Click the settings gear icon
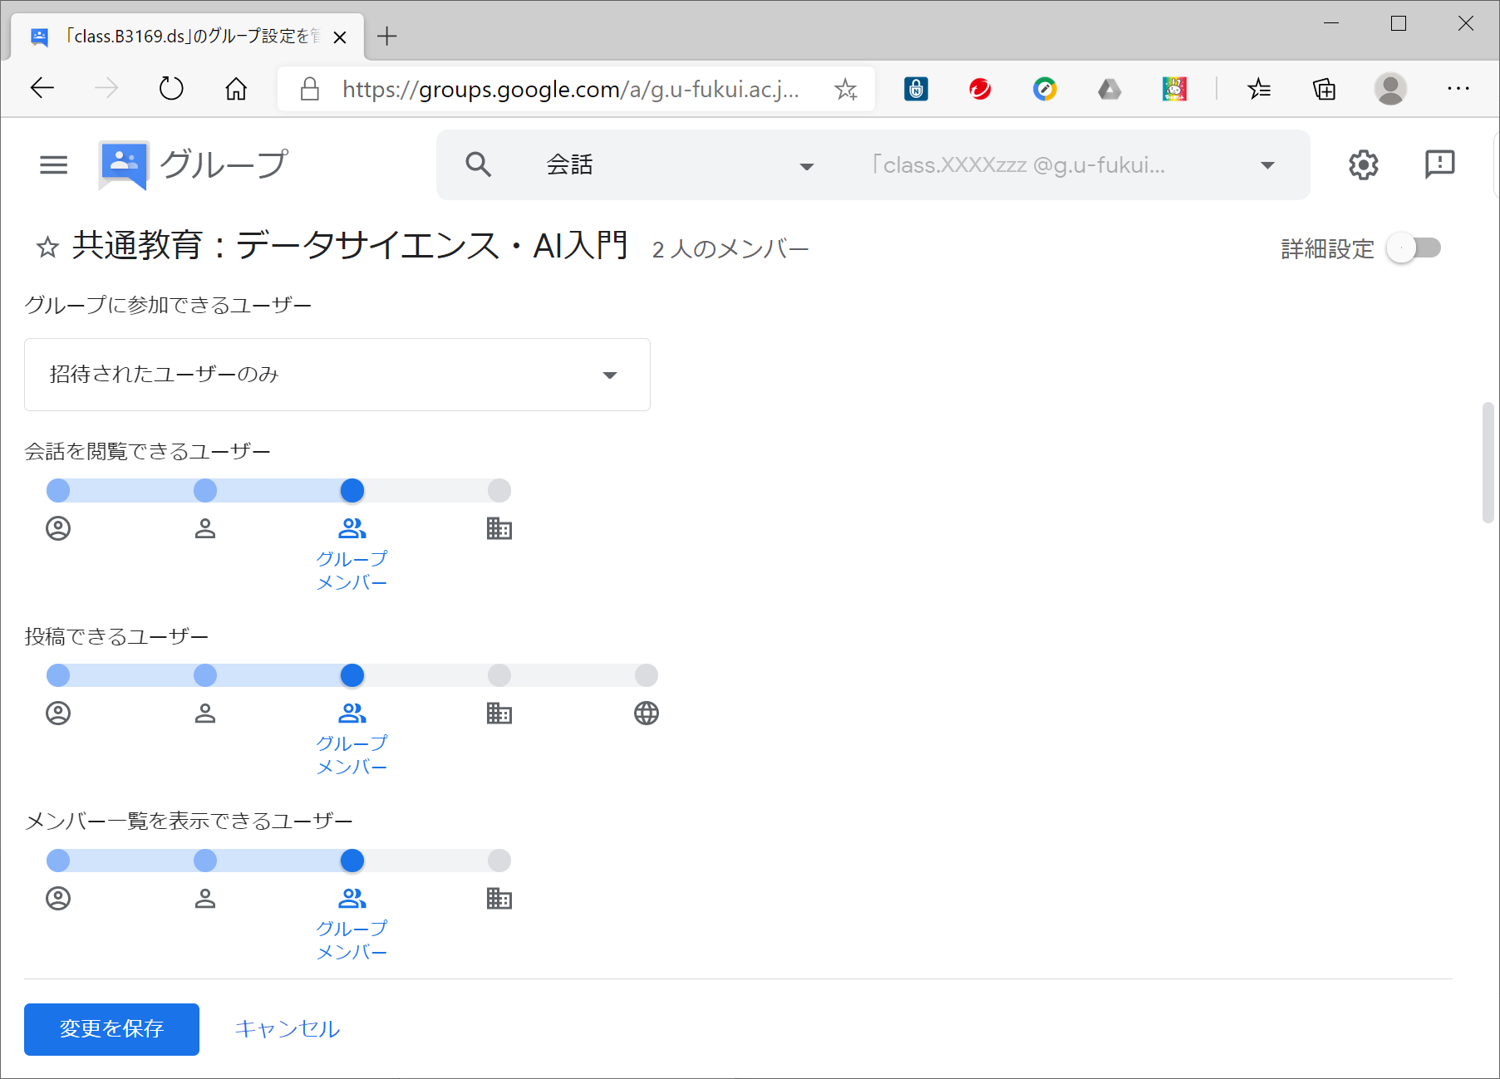The width and height of the screenshot is (1500, 1079). point(1363,165)
